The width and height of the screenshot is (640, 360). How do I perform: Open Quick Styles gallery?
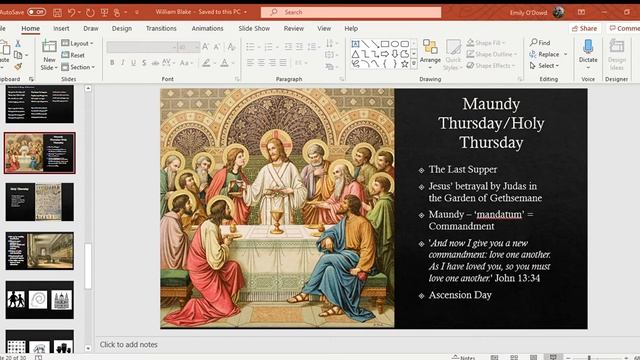pyautogui.click(x=453, y=55)
